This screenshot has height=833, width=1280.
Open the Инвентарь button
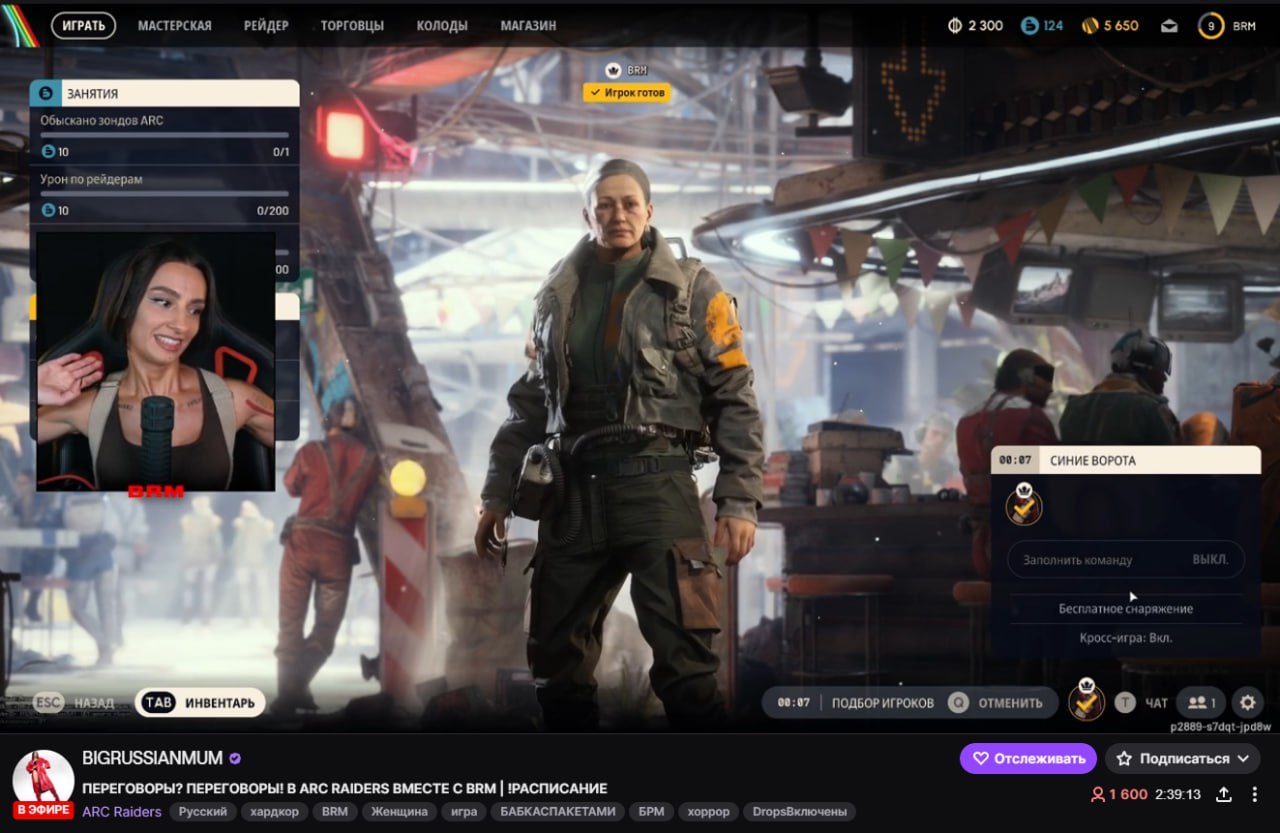coord(200,703)
